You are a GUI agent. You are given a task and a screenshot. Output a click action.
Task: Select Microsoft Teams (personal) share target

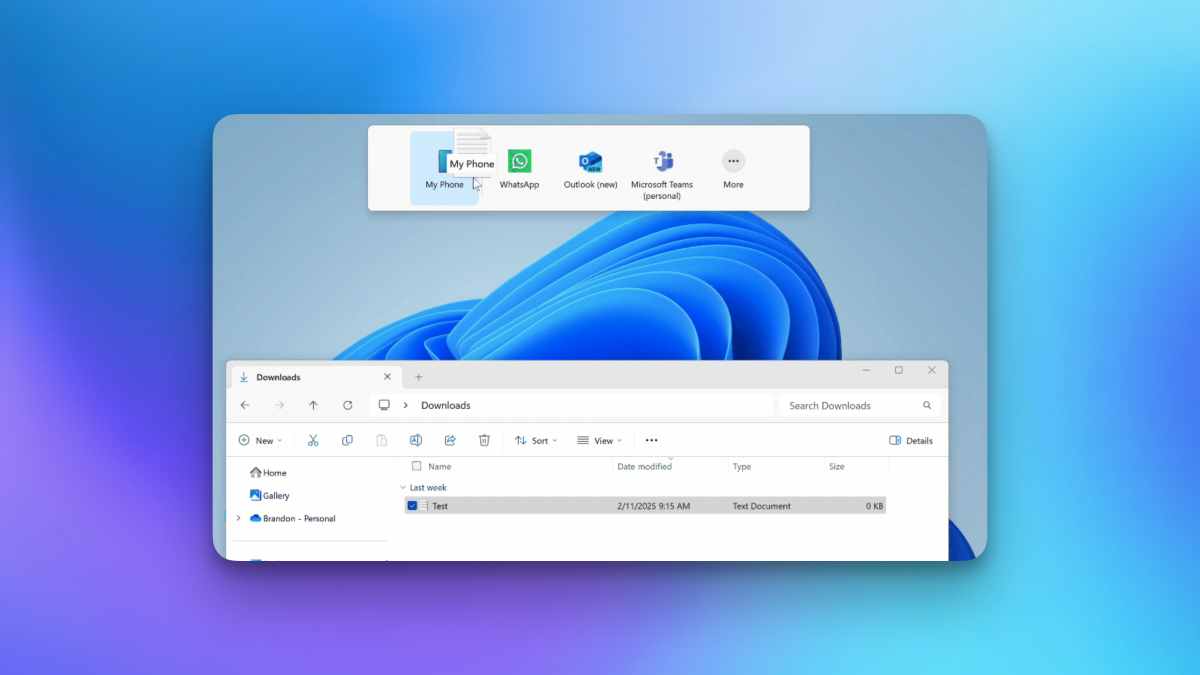pyautogui.click(x=662, y=175)
